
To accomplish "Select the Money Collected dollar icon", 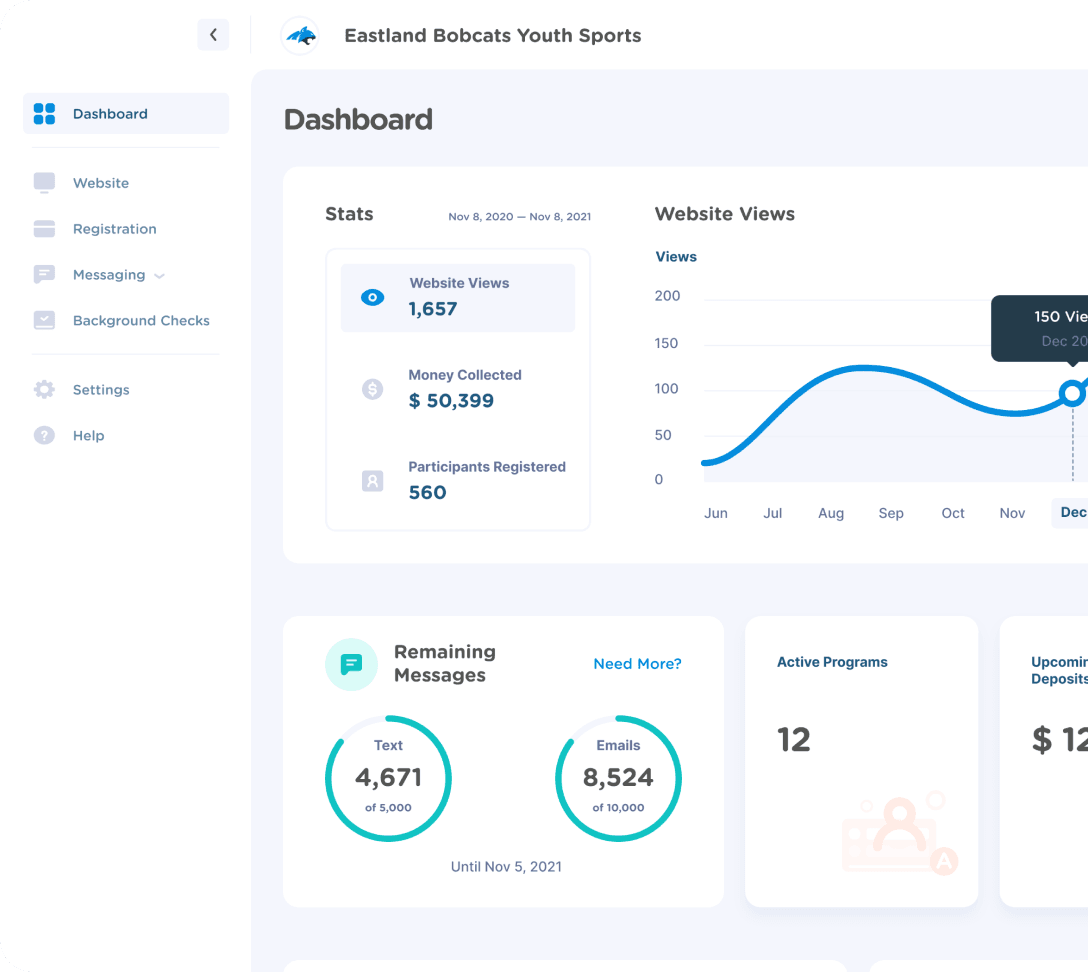I will (372, 389).
